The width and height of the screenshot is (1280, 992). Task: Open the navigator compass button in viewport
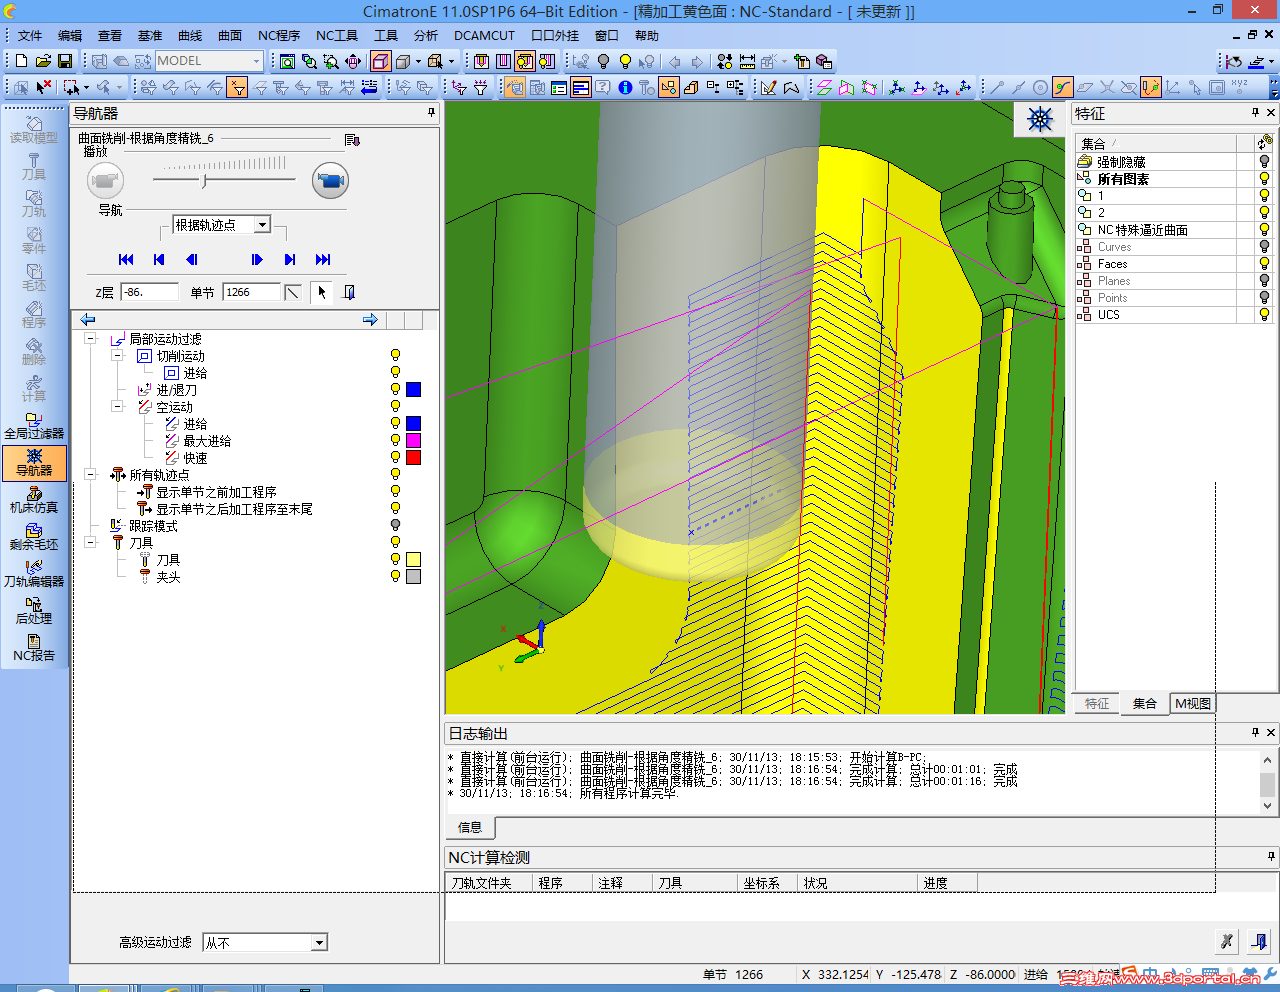(x=1040, y=119)
